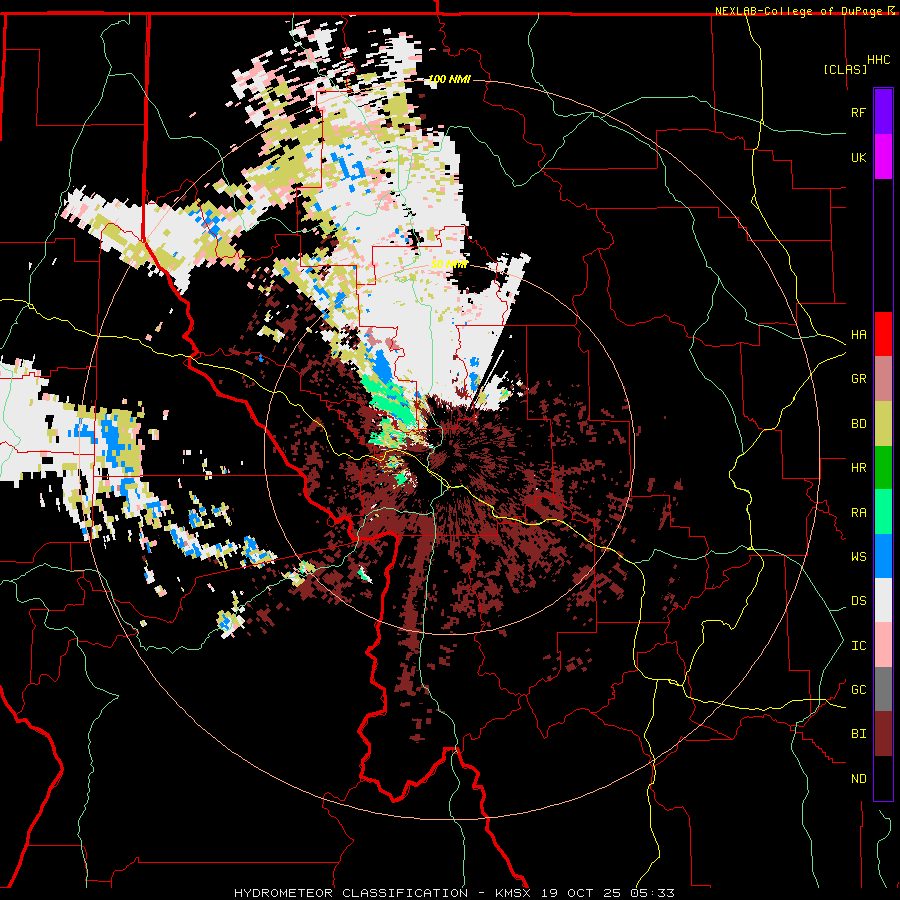Select the BI brown legend swatch
This screenshot has width=900, height=900.
click(883, 734)
